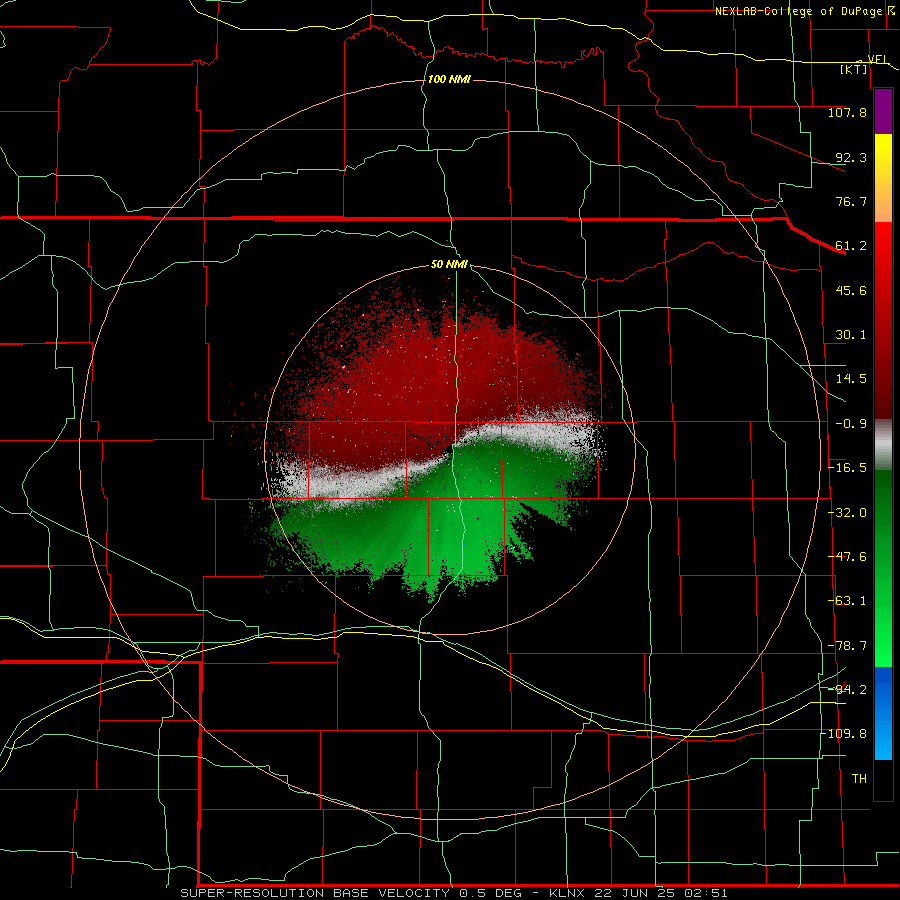
Task: Click the -0.9 velocity scale value
Action: tap(851, 424)
